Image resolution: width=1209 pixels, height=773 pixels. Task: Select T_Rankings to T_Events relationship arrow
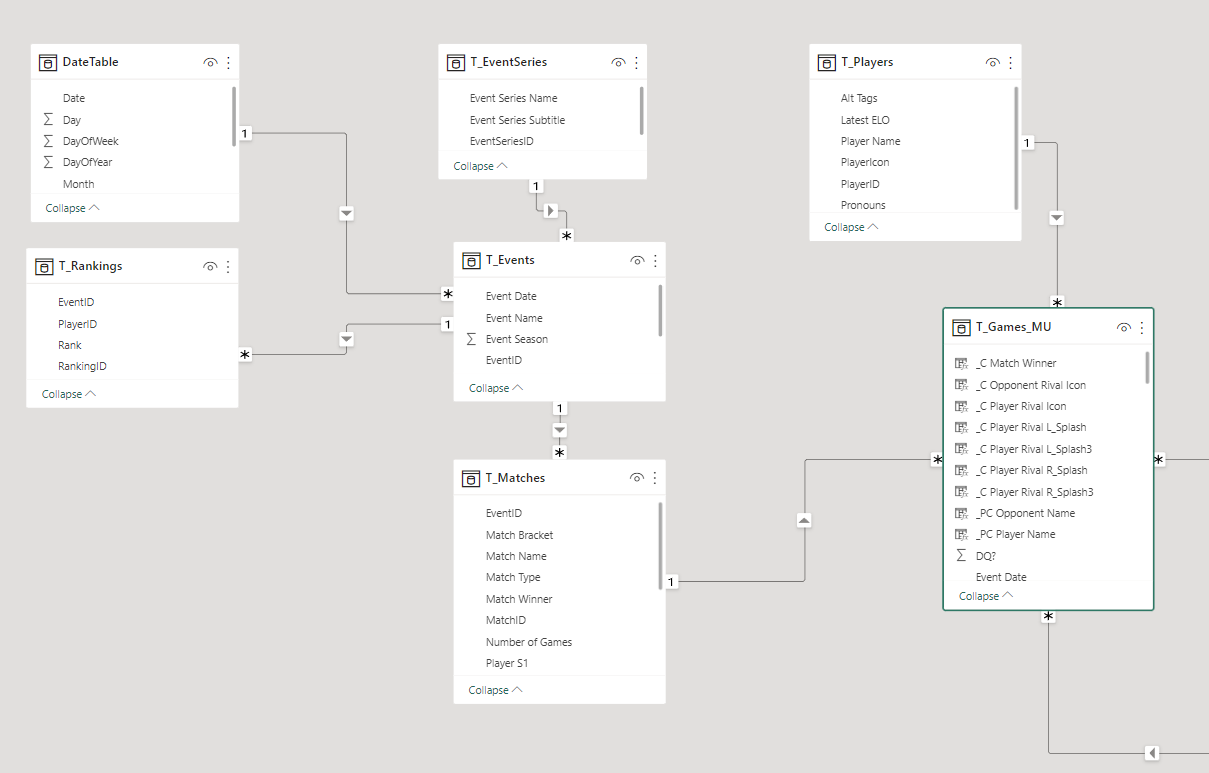pos(346,339)
